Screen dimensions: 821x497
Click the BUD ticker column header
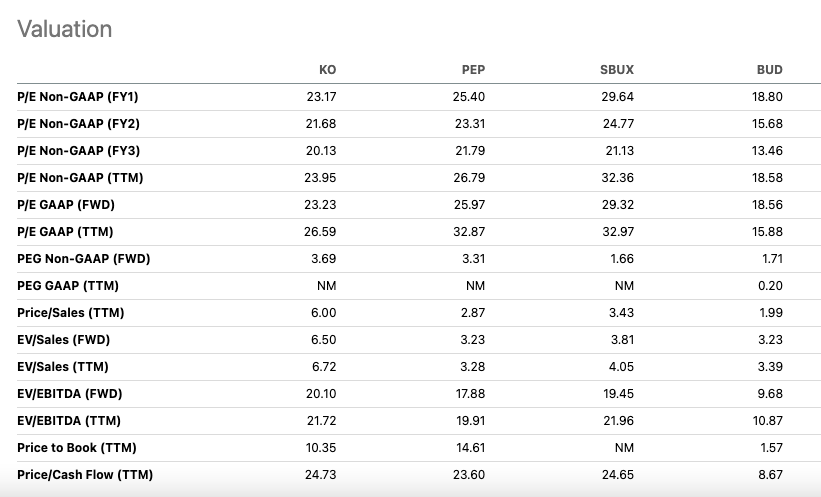pyautogui.click(x=769, y=70)
